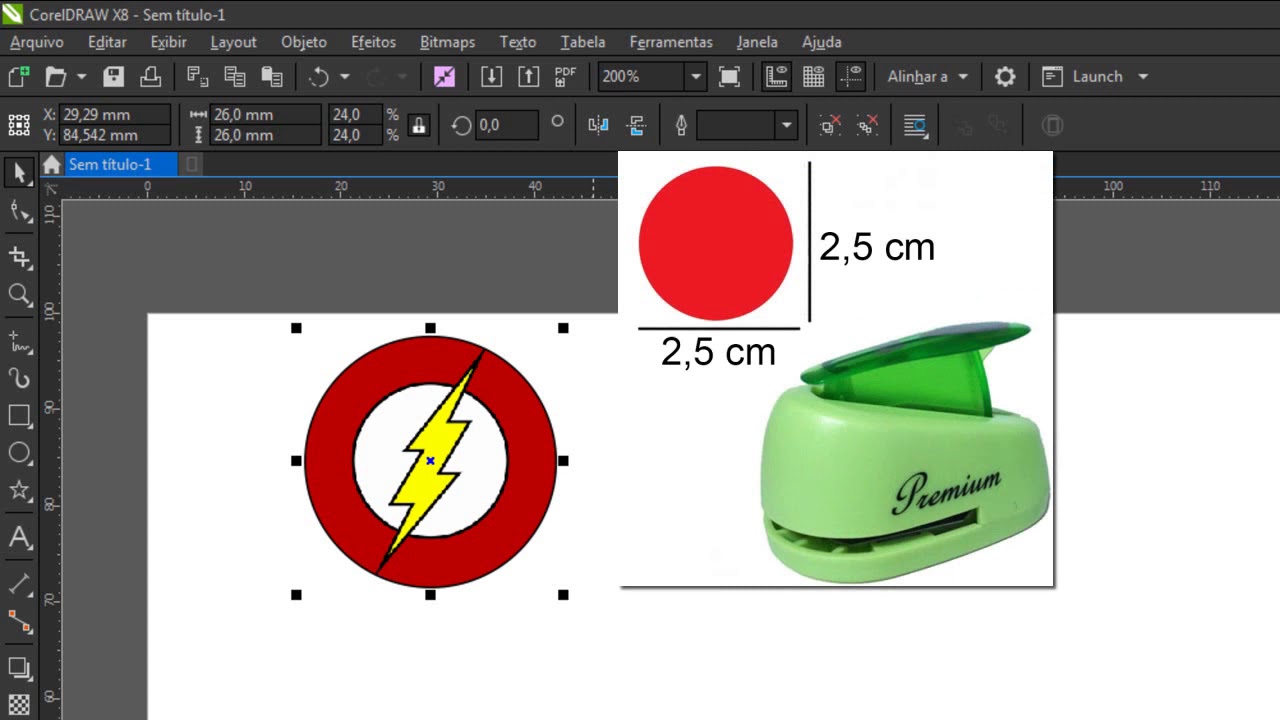Viewport: 1280px width, 720px height.
Task: Open the Wrap text options
Action: click(915, 125)
